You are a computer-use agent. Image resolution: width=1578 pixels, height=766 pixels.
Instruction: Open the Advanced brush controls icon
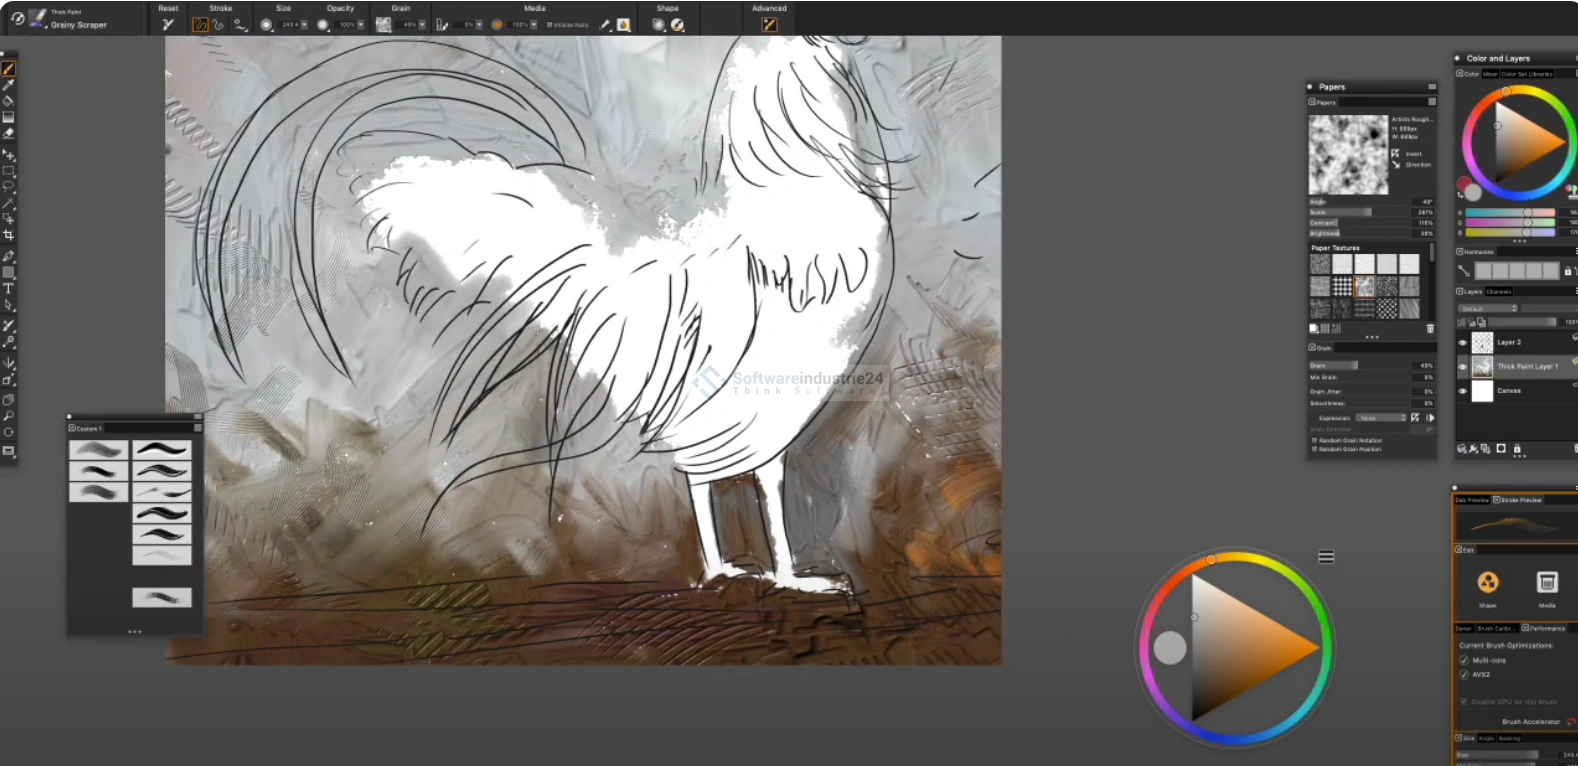click(x=769, y=25)
